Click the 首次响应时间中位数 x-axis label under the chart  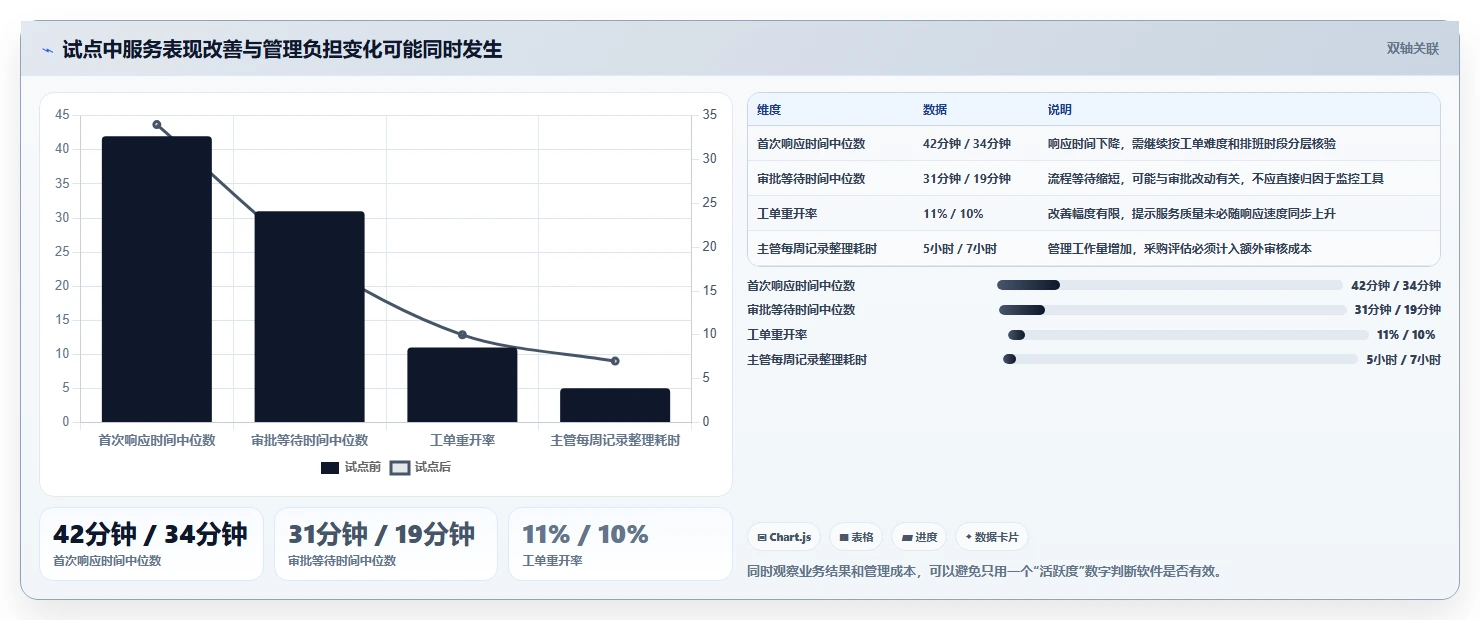[x=157, y=440]
